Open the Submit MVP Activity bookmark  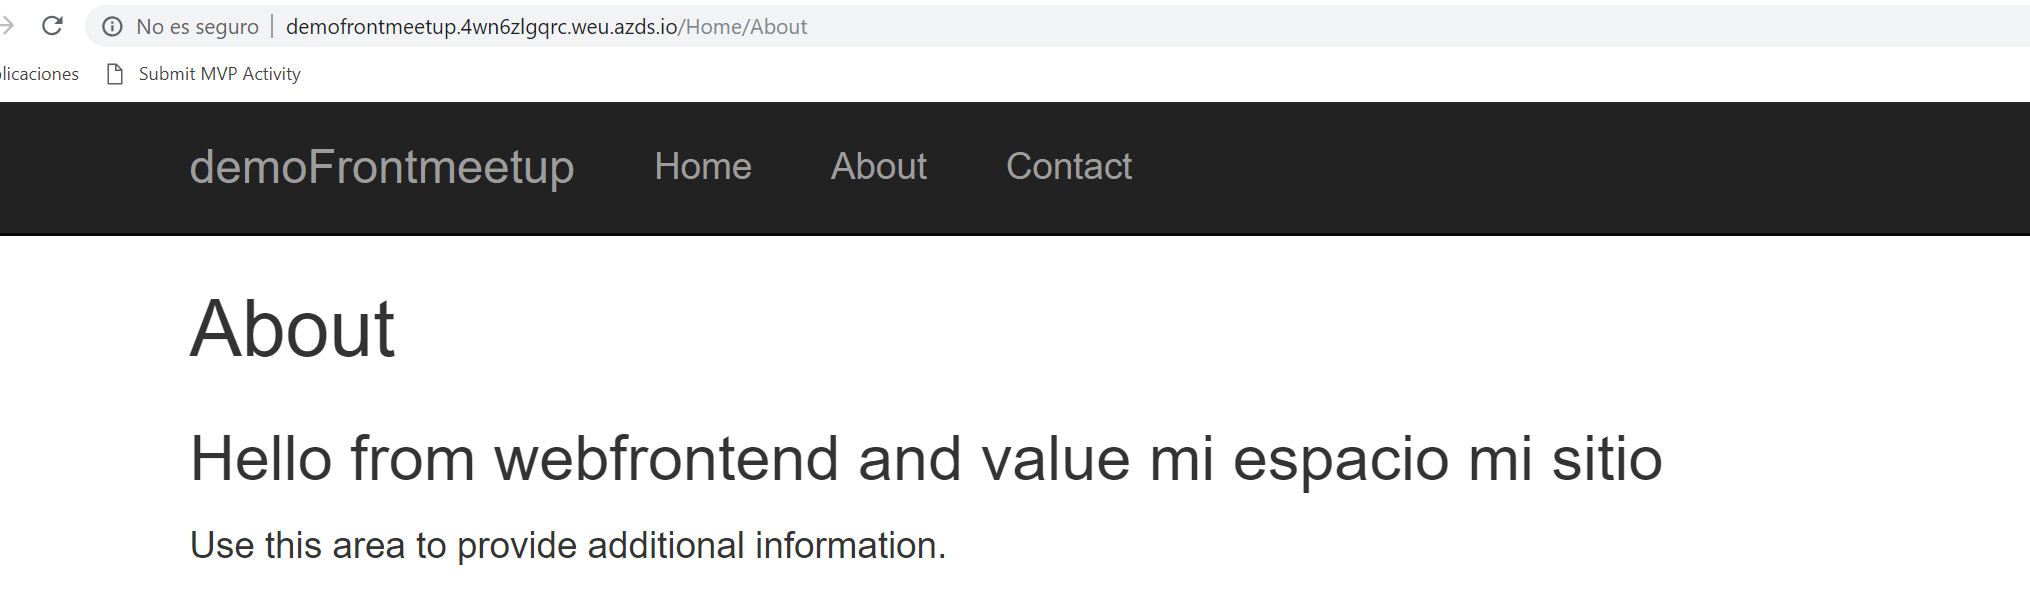(219, 74)
